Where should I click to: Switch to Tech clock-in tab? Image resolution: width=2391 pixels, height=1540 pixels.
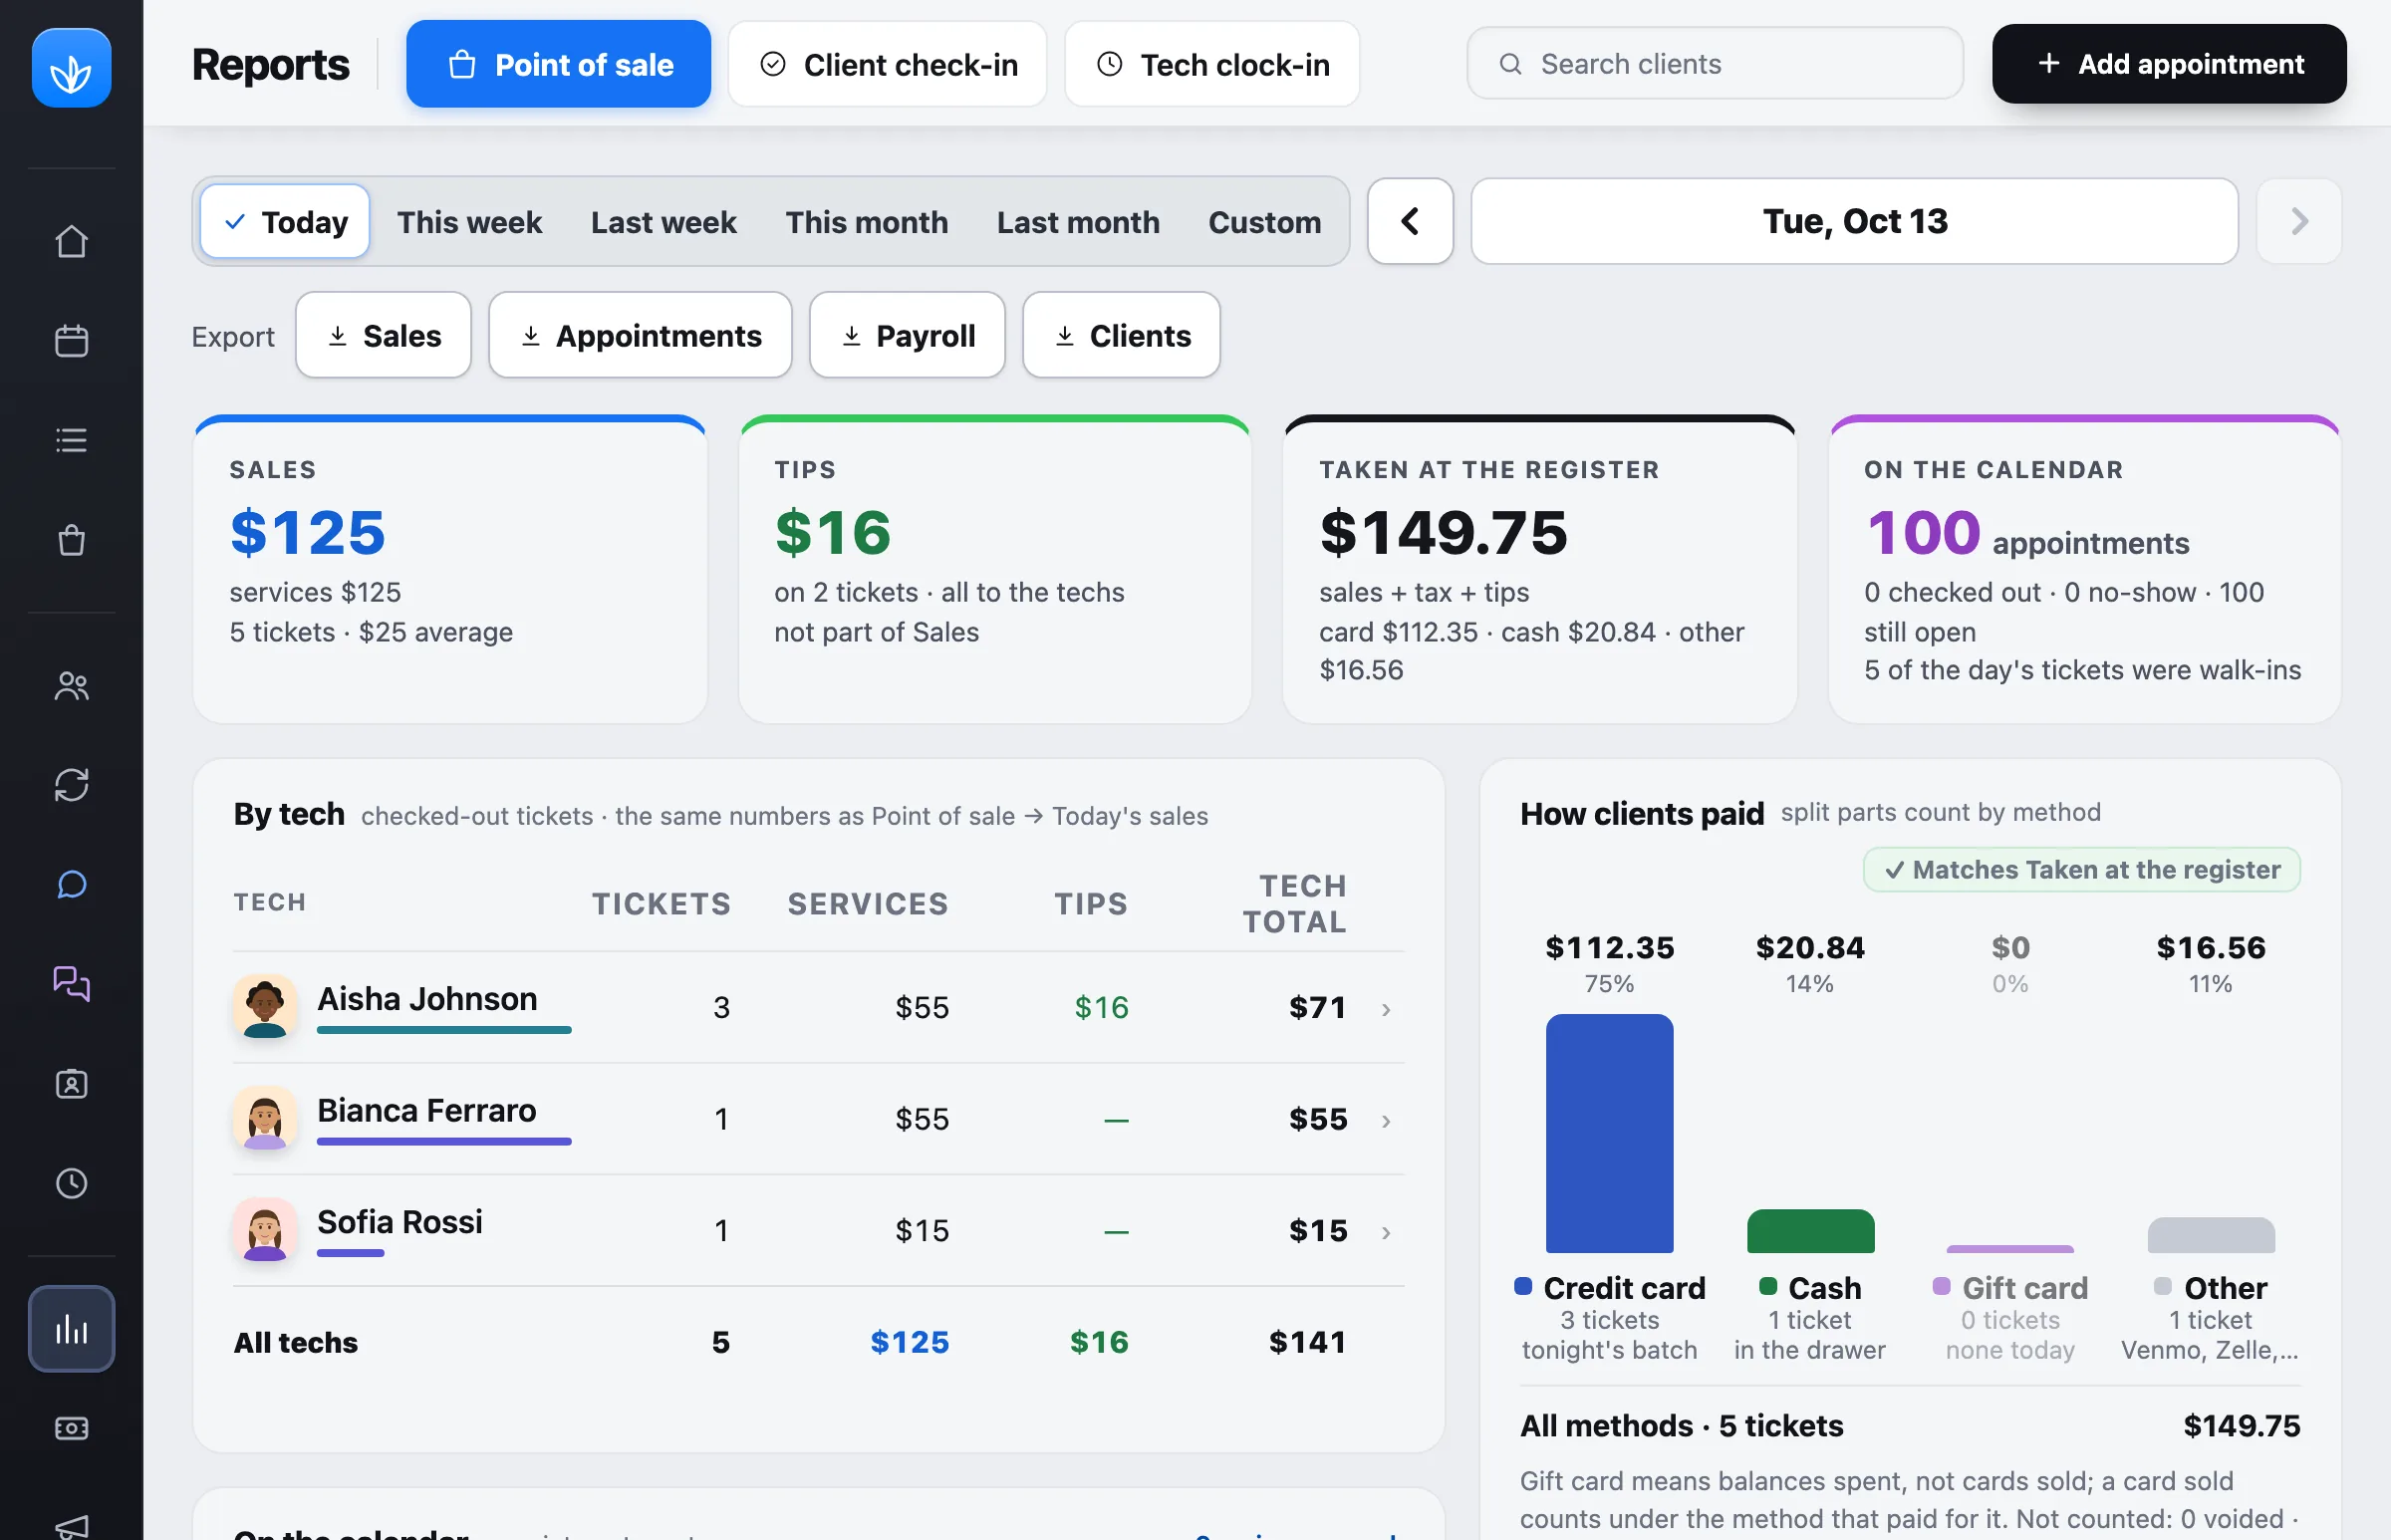pos(1212,64)
